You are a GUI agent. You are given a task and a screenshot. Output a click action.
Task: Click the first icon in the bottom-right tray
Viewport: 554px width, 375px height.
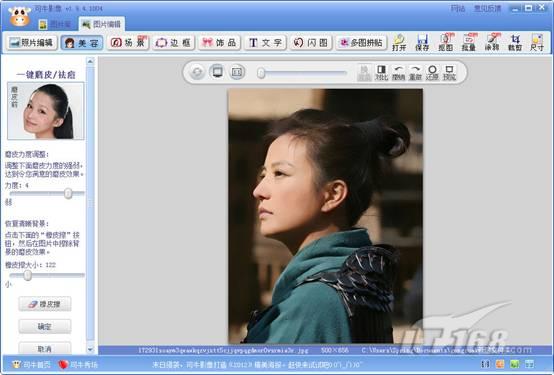pos(485,364)
